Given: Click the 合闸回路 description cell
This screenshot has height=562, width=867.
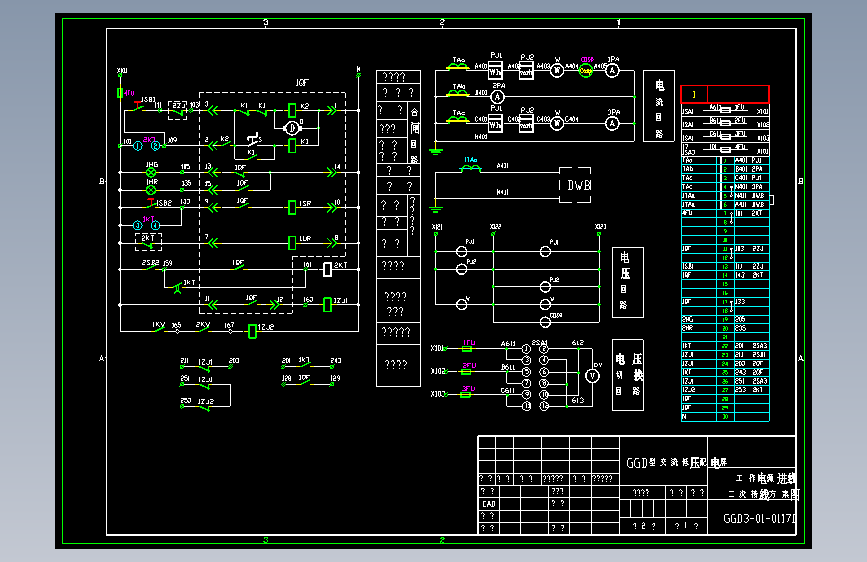Looking at the screenshot, I should pyautogui.click(x=414, y=133).
